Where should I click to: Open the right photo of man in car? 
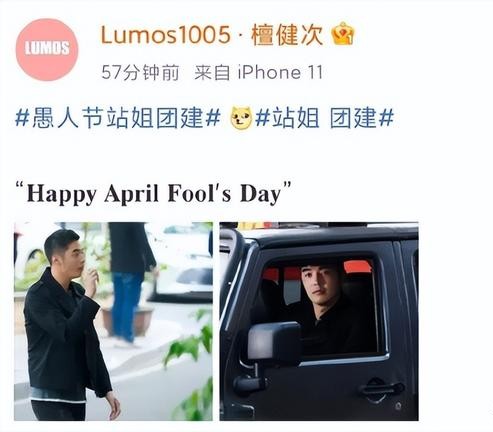pos(319,321)
